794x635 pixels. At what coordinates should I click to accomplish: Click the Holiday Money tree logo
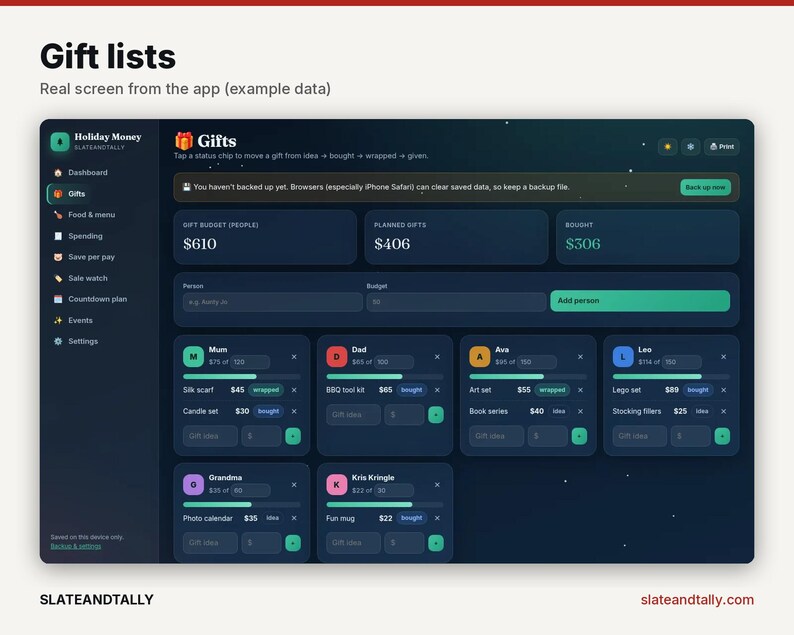point(60,142)
